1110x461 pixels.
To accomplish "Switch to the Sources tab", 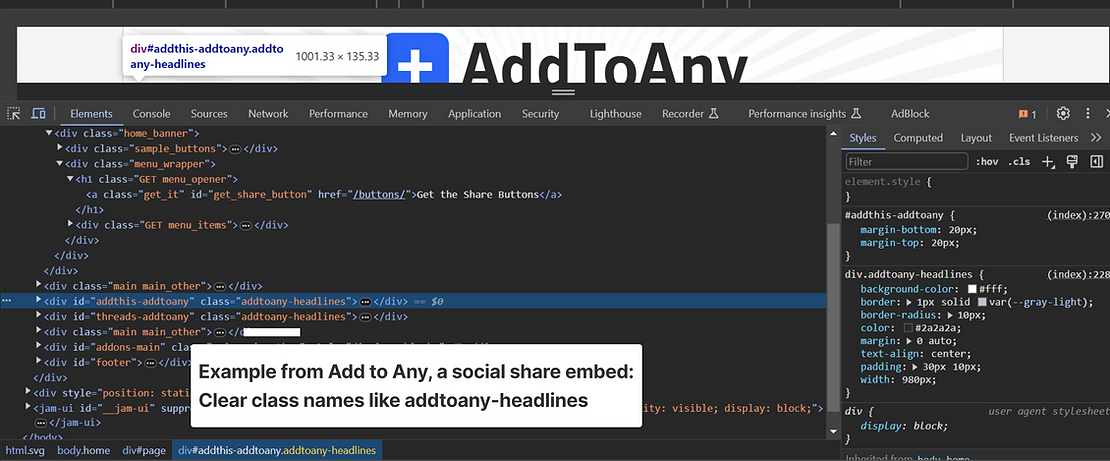I will [209, 113].
